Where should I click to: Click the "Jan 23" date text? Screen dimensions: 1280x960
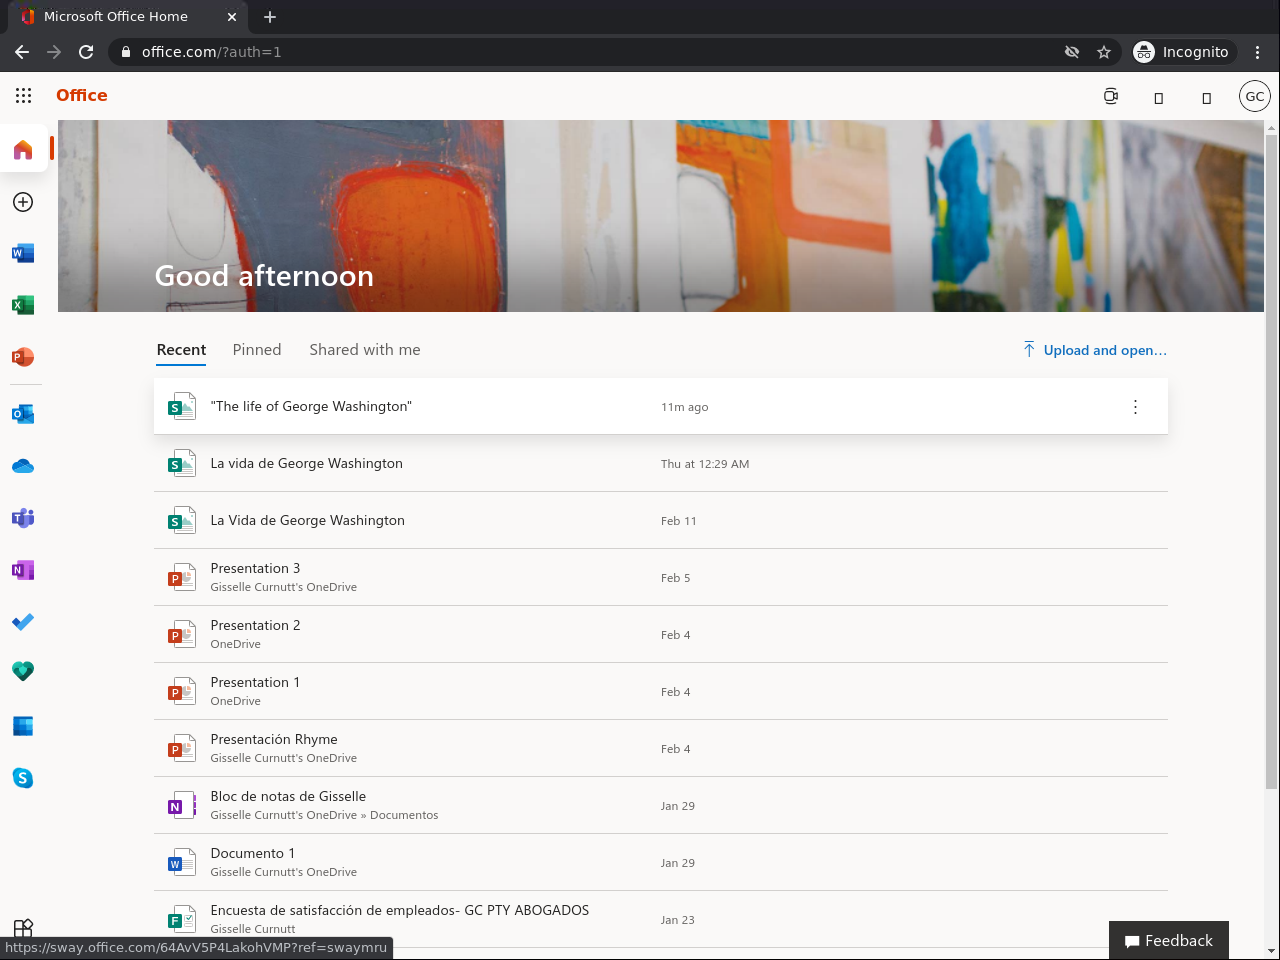point(678,920)
